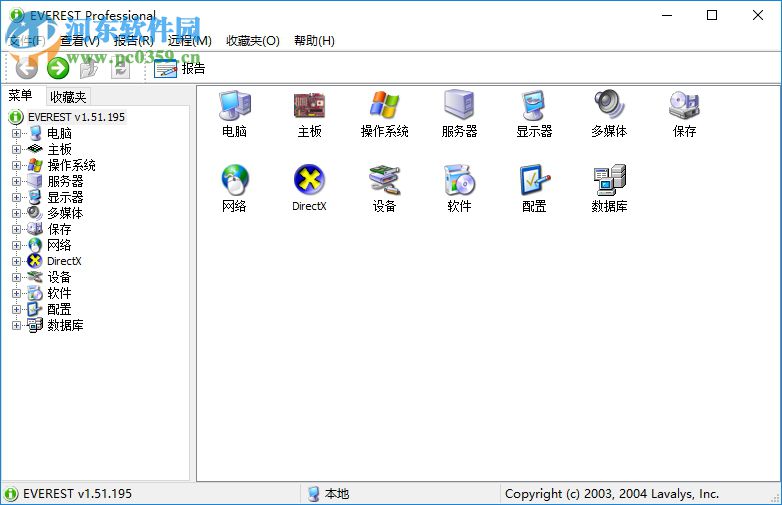Expand the 保存 tree node

[16, 229]
